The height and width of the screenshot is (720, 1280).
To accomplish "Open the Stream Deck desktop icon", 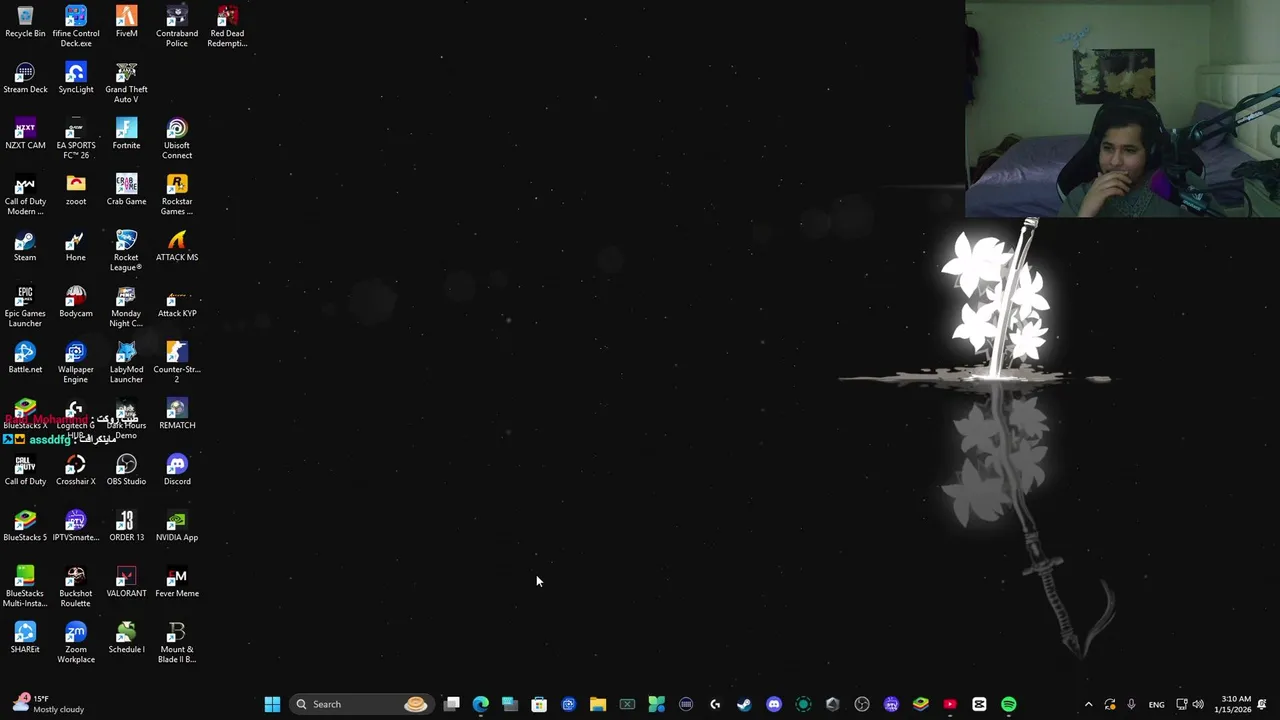I will (x=25, y=78).
